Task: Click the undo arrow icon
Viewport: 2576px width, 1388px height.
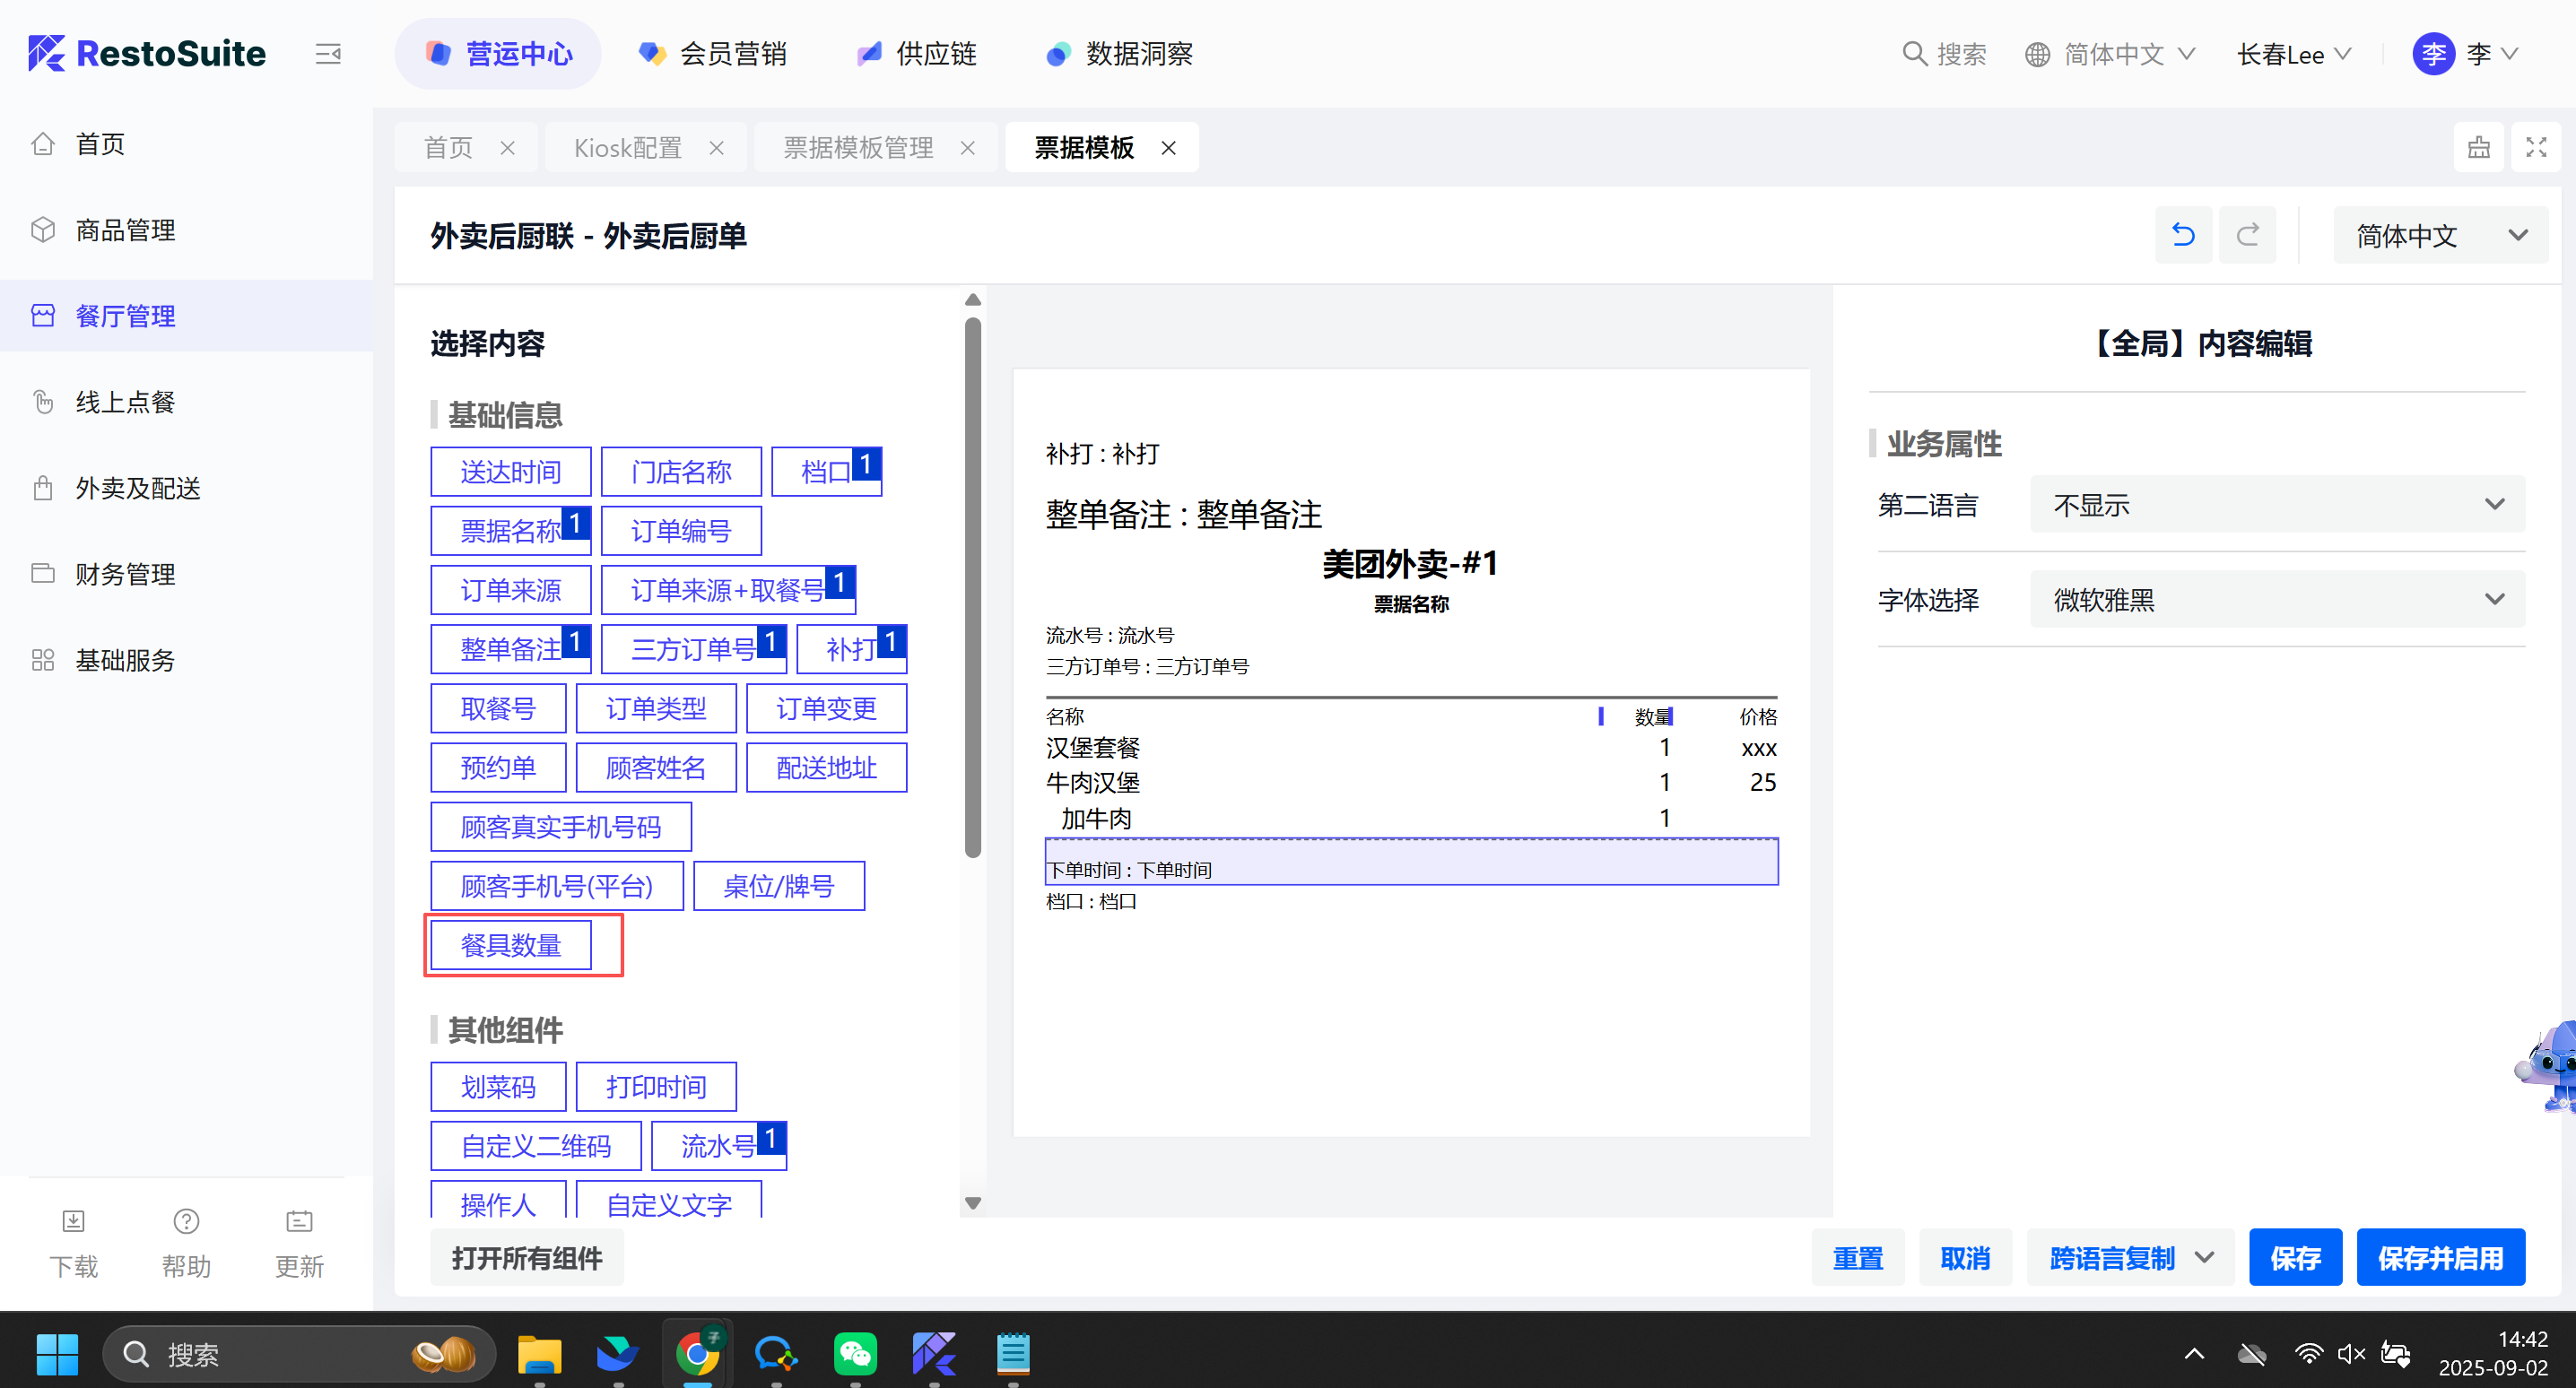Action: point(2182,236)
